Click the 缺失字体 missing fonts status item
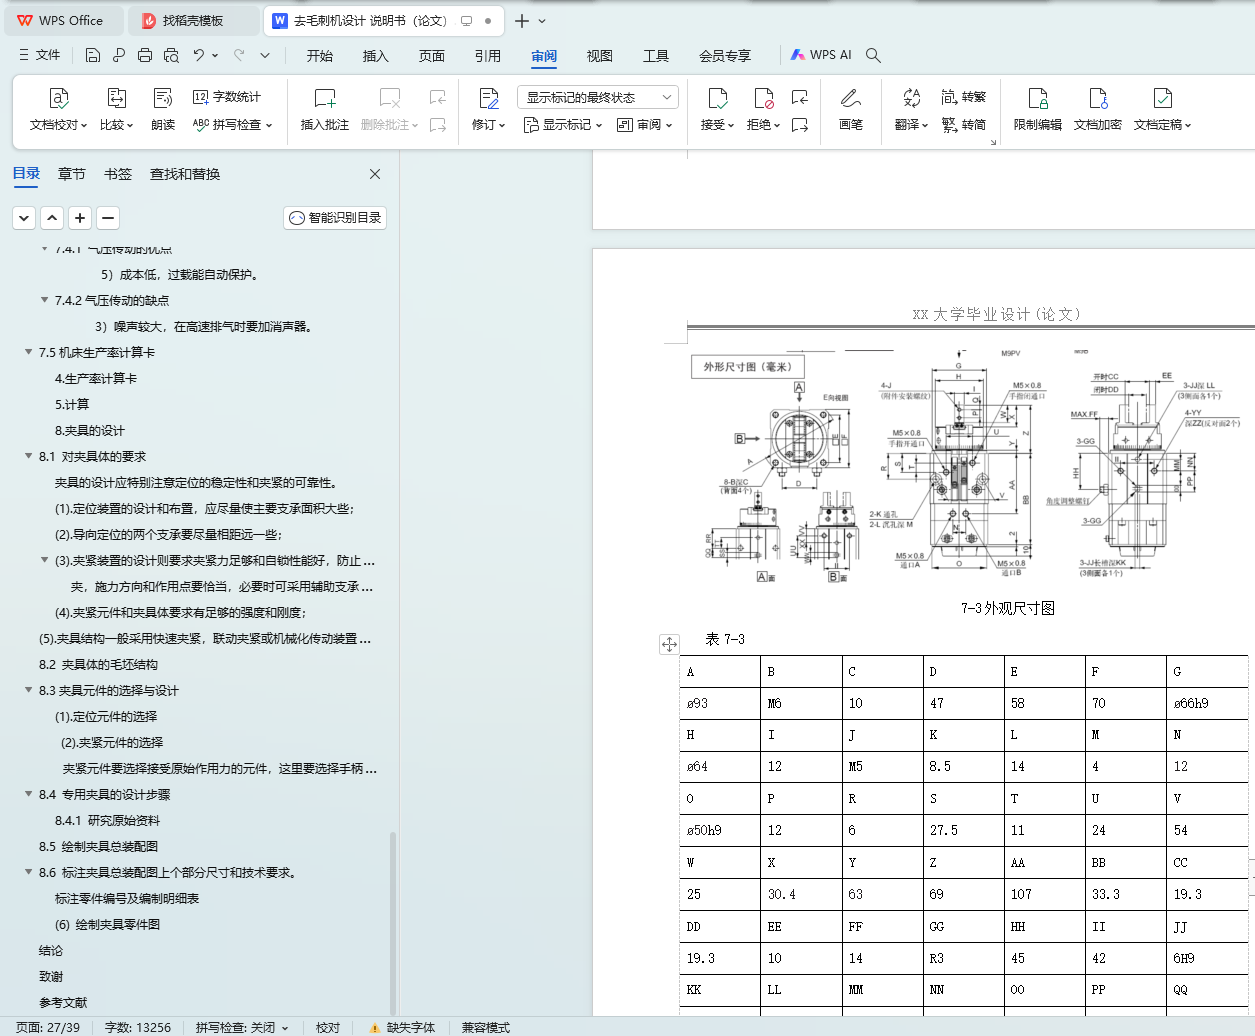This screenshot has width=1255, height=1036. pyautogui.click(x=402, y=1027)
